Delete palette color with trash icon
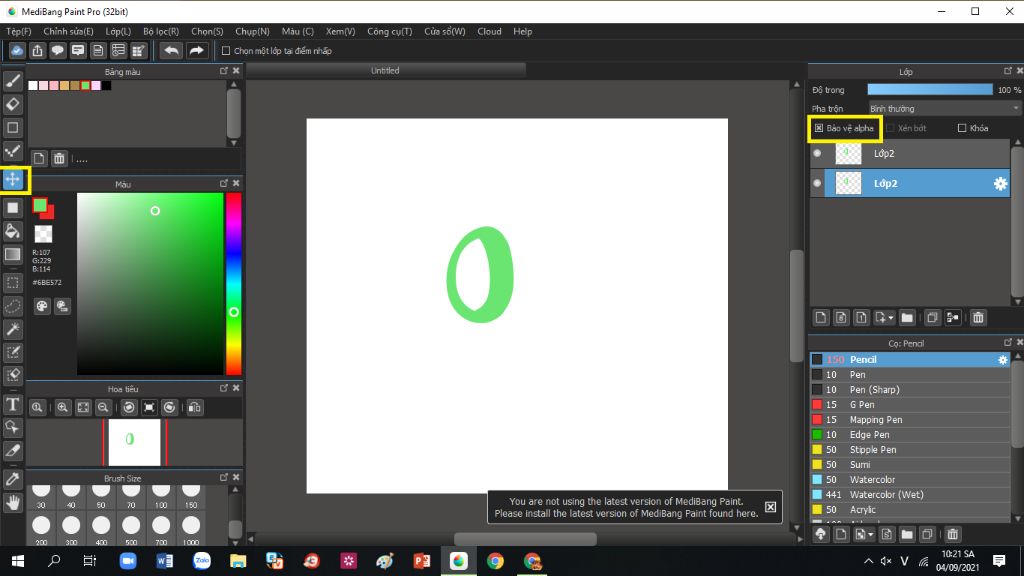This screenshot has width=1024, height=576. pos(59,159)
